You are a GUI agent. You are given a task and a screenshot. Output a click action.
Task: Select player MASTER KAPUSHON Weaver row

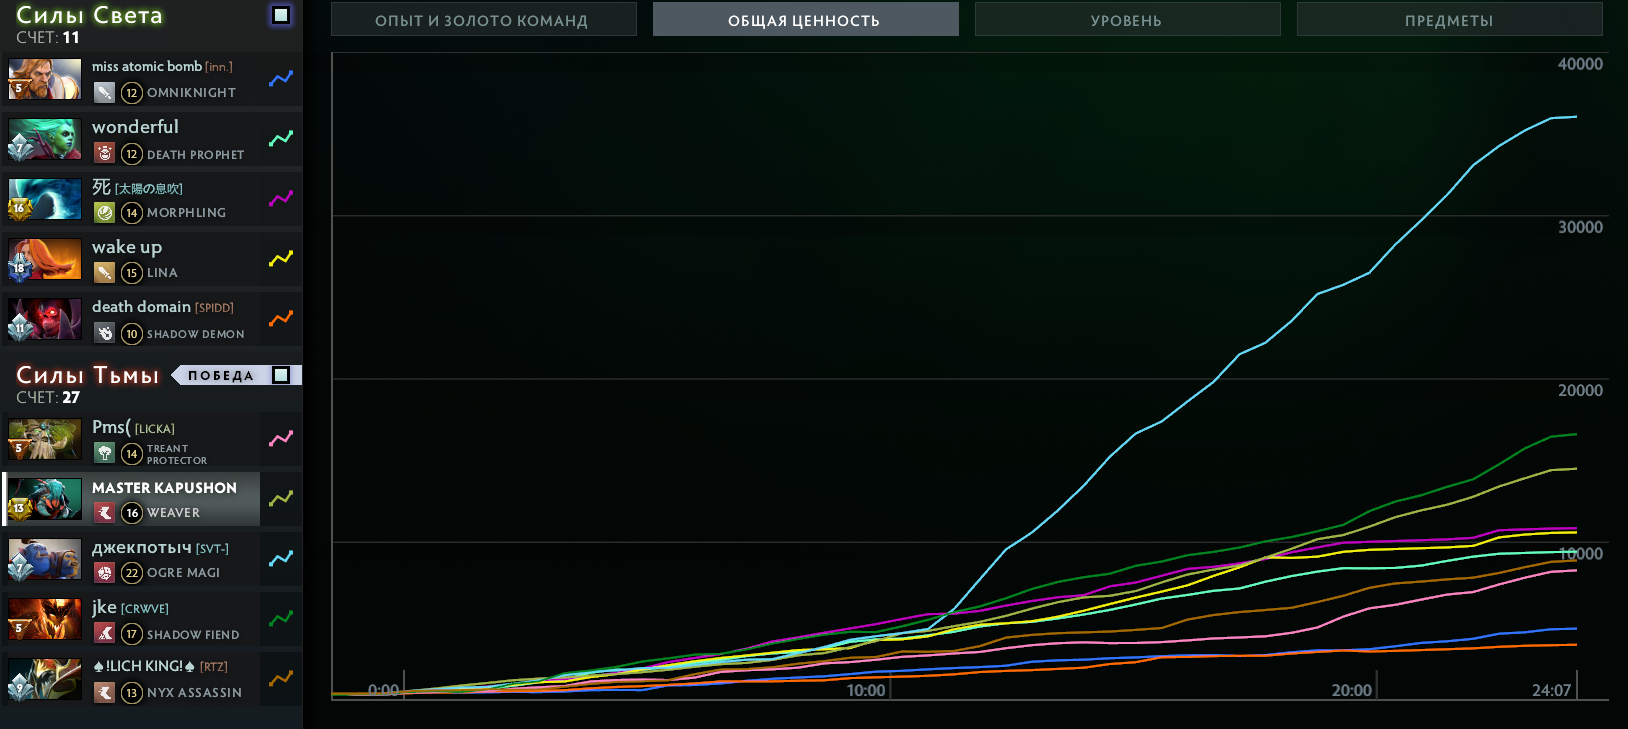click(x=165, y=499)
